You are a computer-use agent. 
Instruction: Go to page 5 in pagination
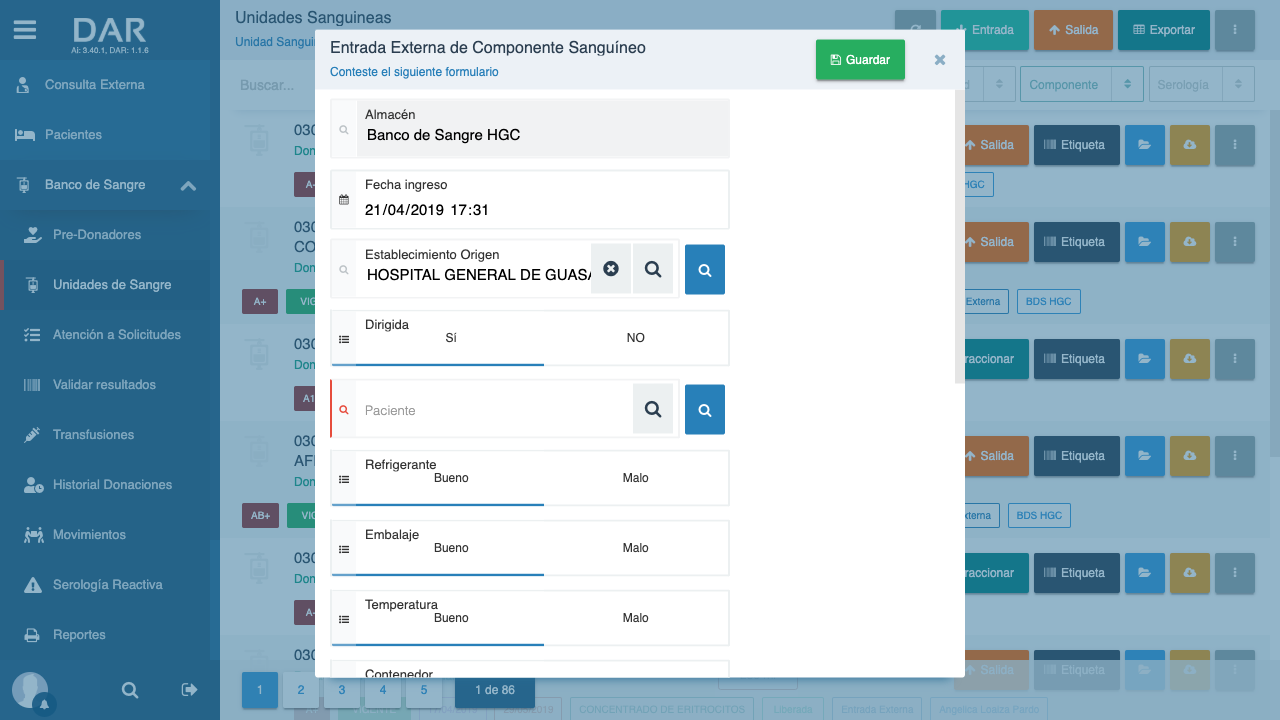click(x=424, y=690)
